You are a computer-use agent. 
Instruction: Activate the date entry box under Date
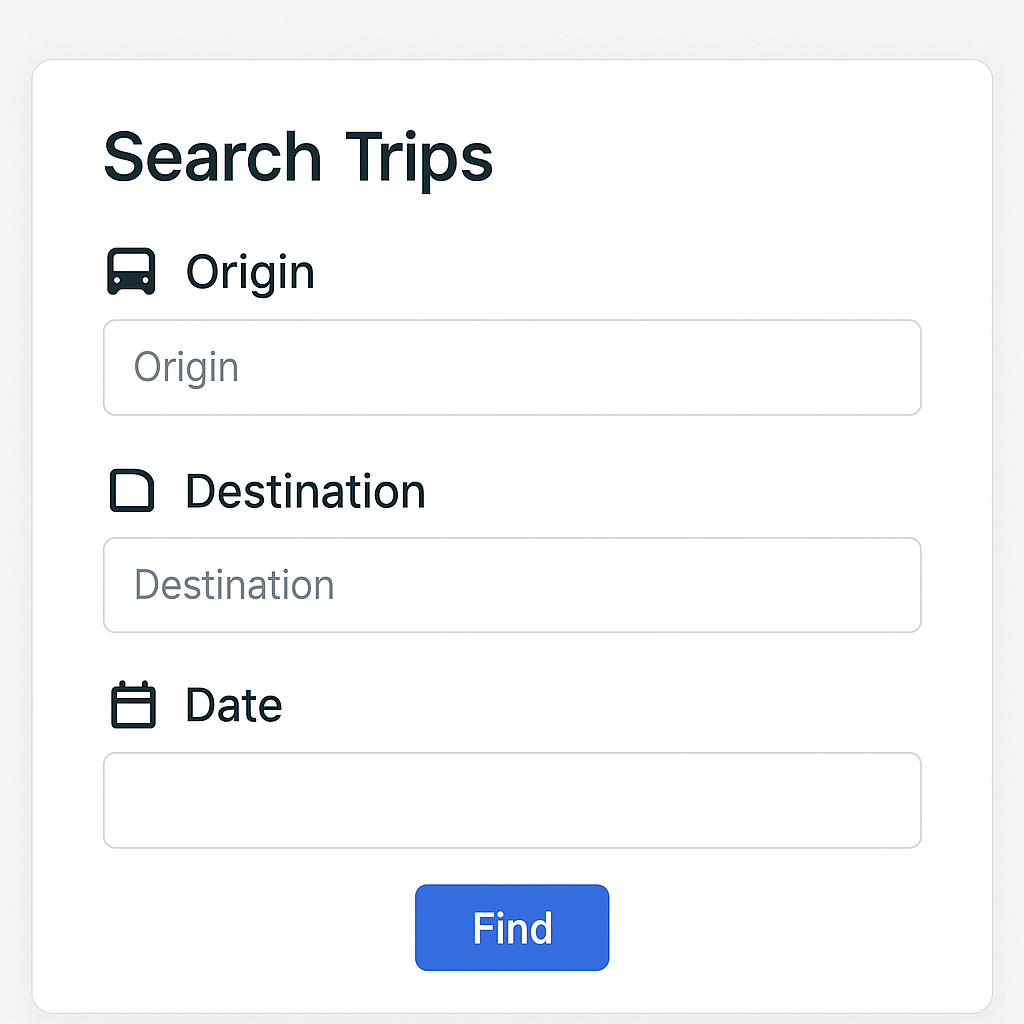[x=512, y=800]
